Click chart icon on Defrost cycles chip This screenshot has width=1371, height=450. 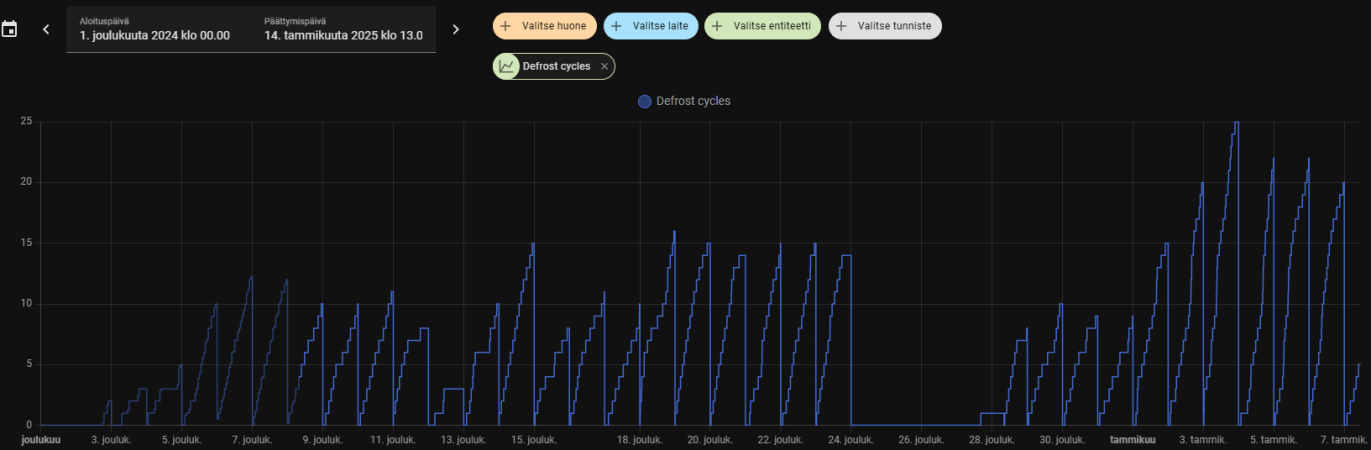tap(506, 66)
